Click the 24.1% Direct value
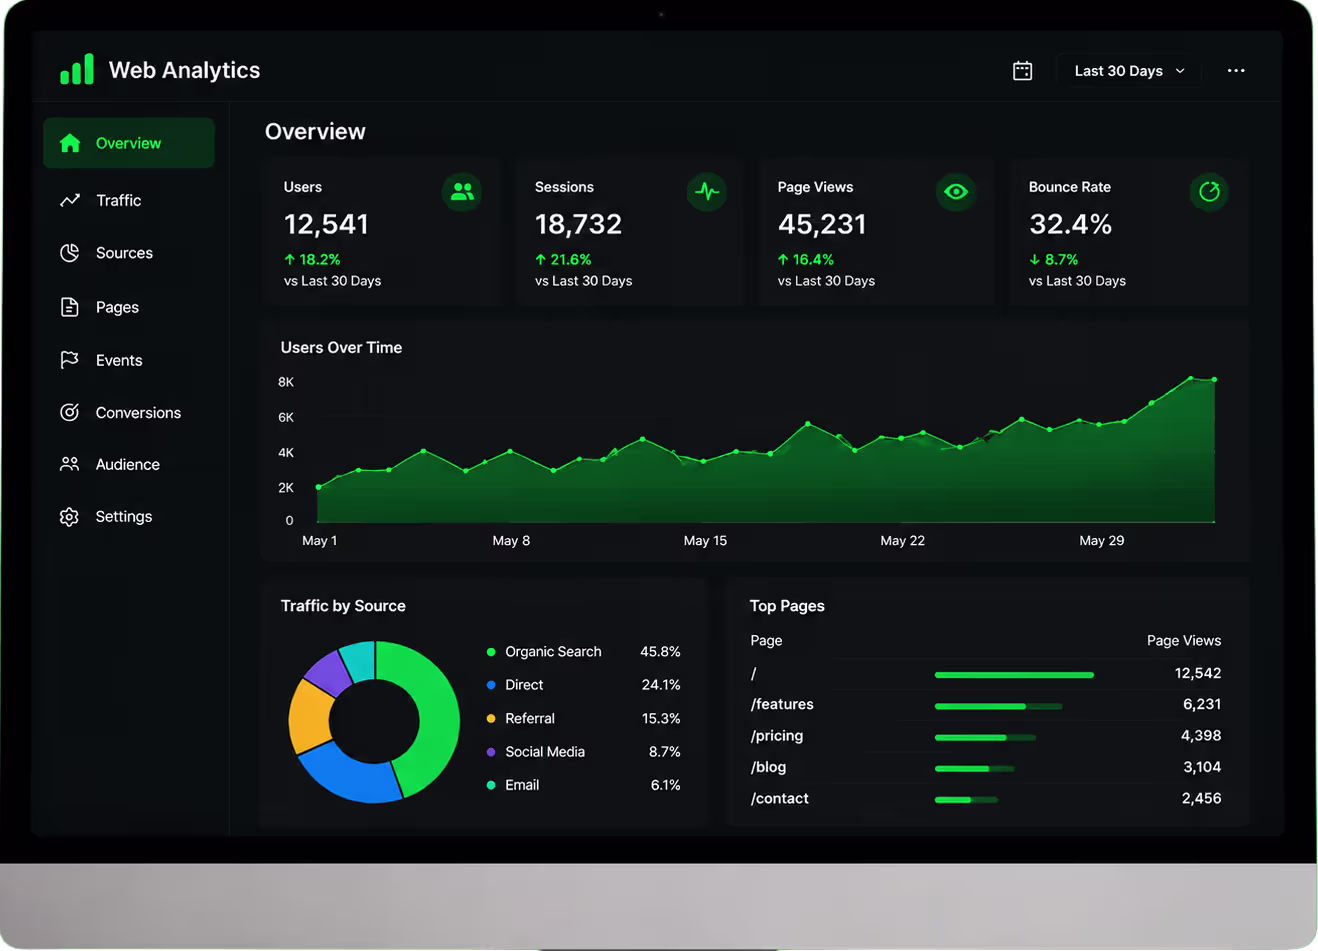Screen dimensions: 1318x951 click(x=661, y=685)
